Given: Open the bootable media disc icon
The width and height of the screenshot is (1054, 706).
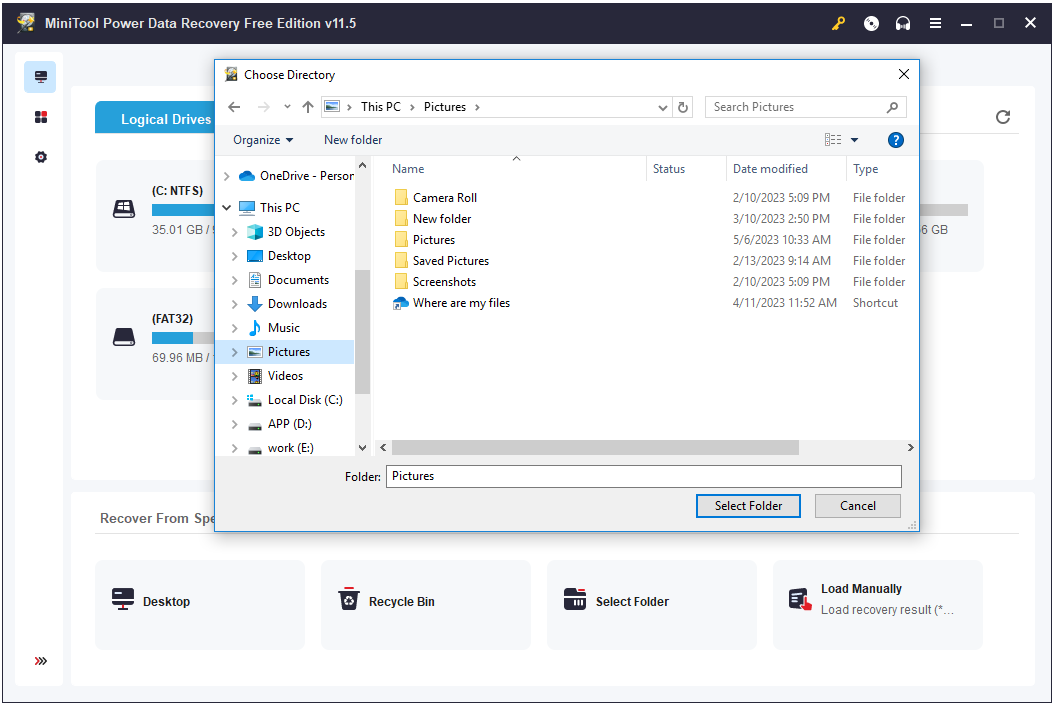Looking at the screenshot, I should [871, 24].
